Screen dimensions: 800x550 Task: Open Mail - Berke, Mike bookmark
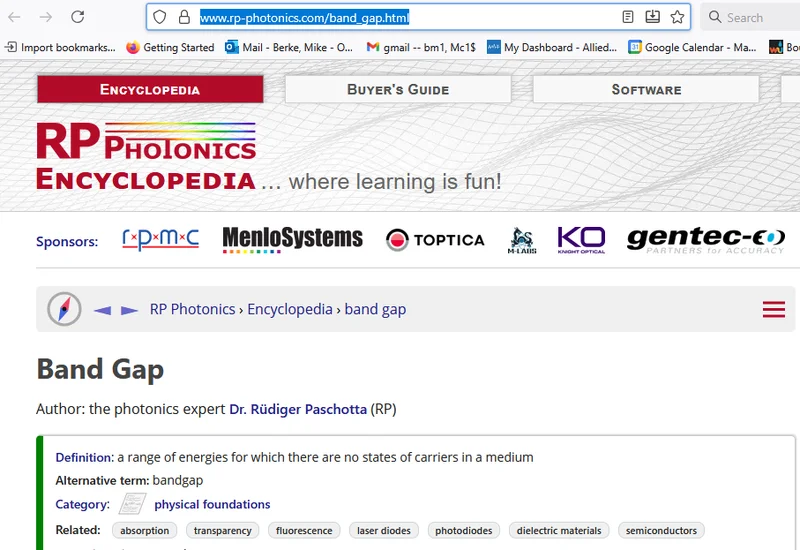click(x=289, y=47)
